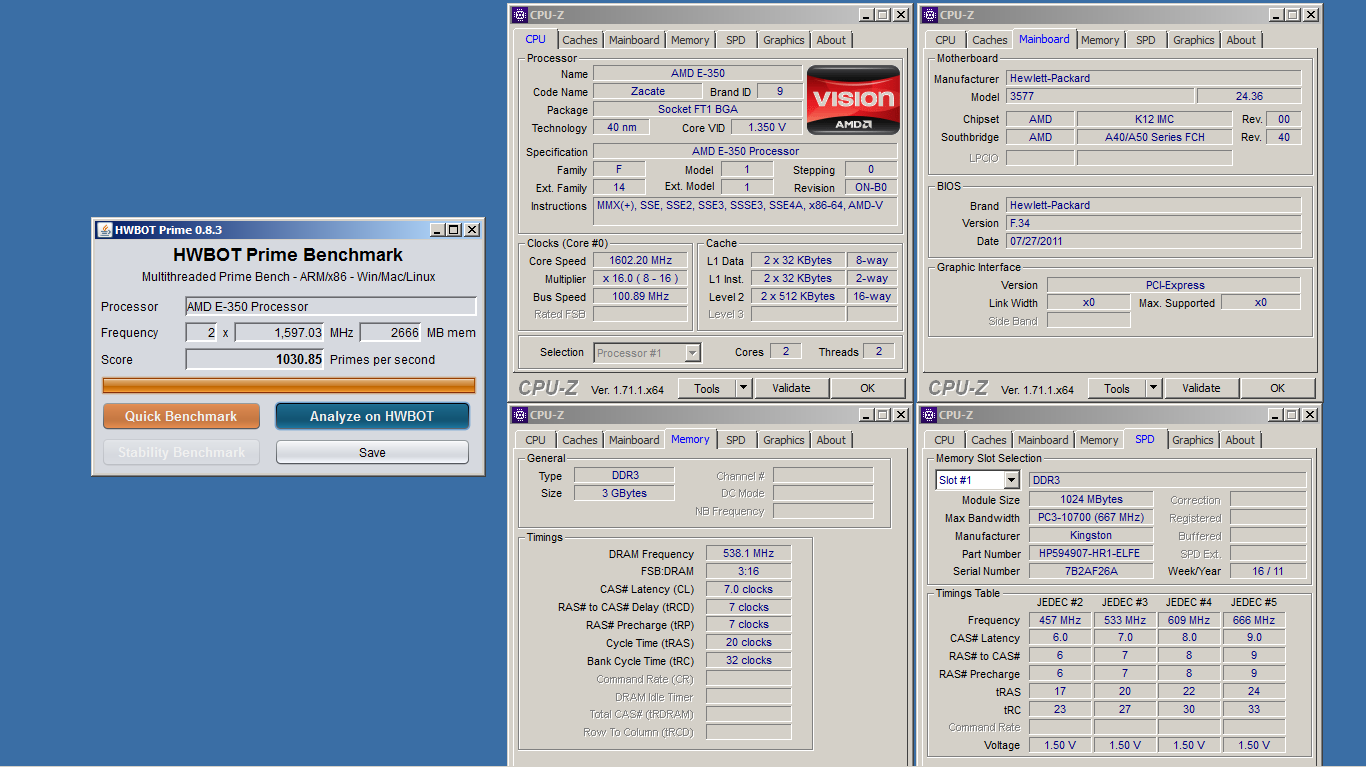Click the Bus Speed value 100.89 MHz
The image size is (1366, 768).
click(x=640, y=296)
